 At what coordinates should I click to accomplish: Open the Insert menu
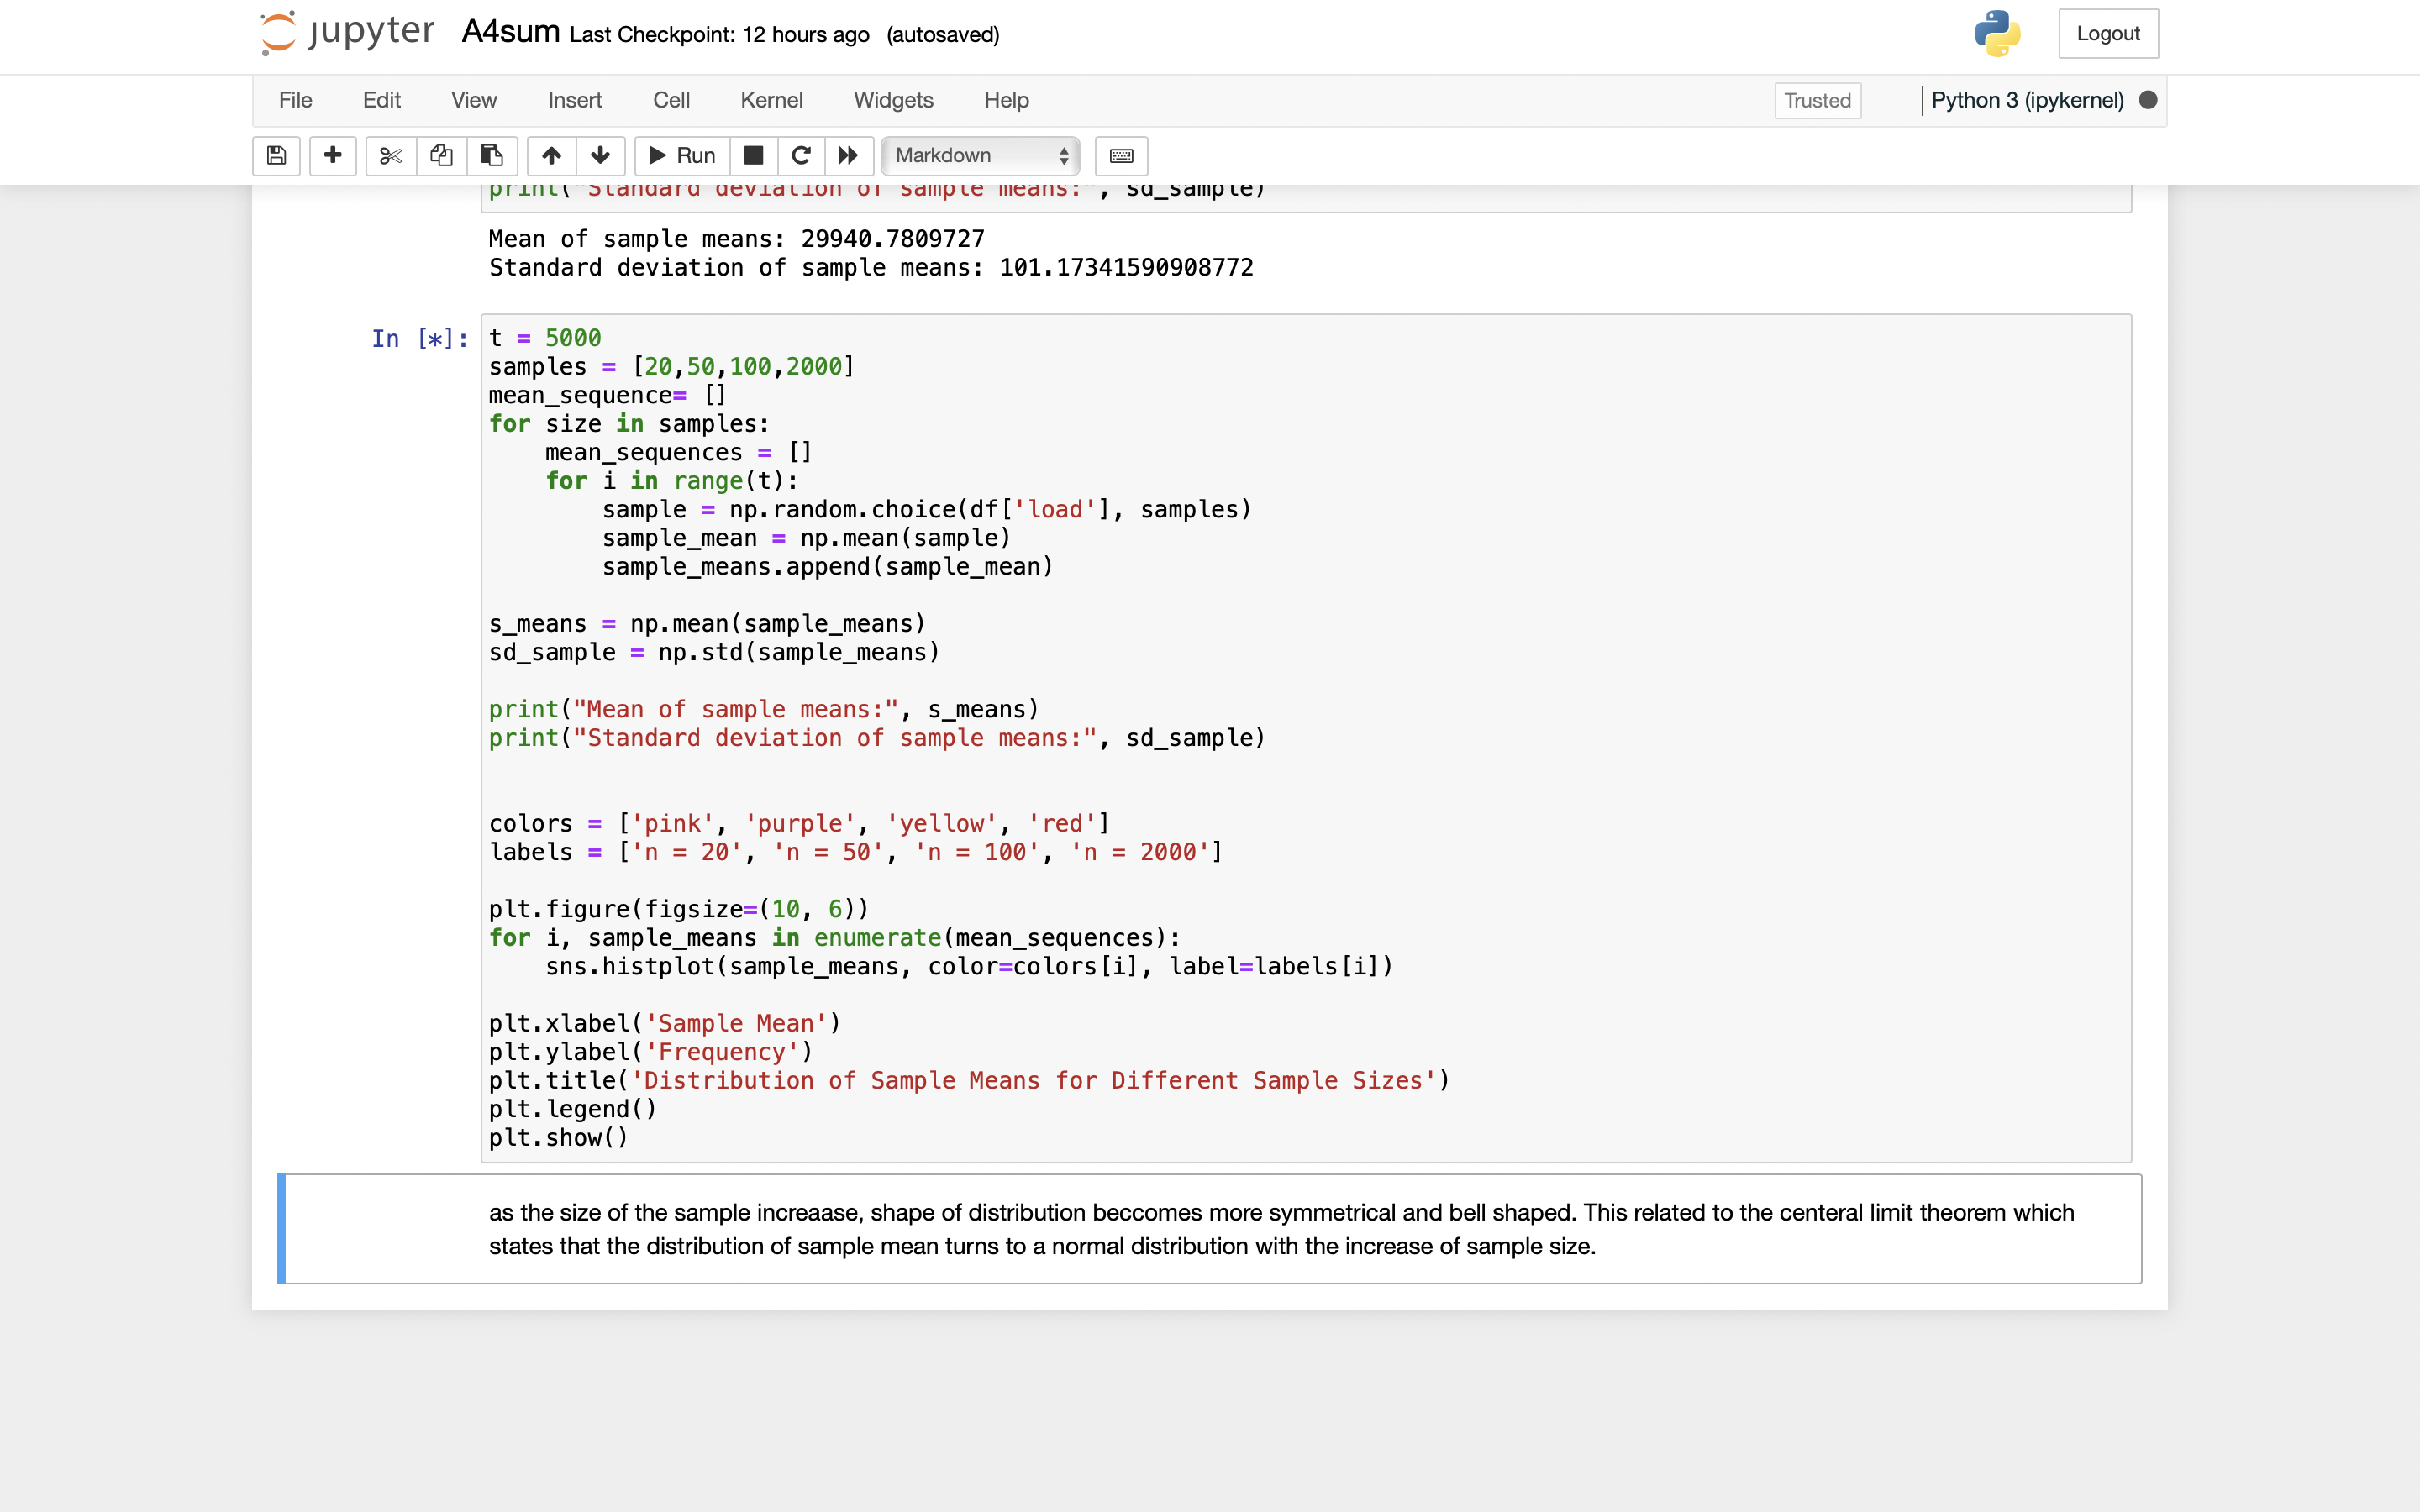(574, 100)
